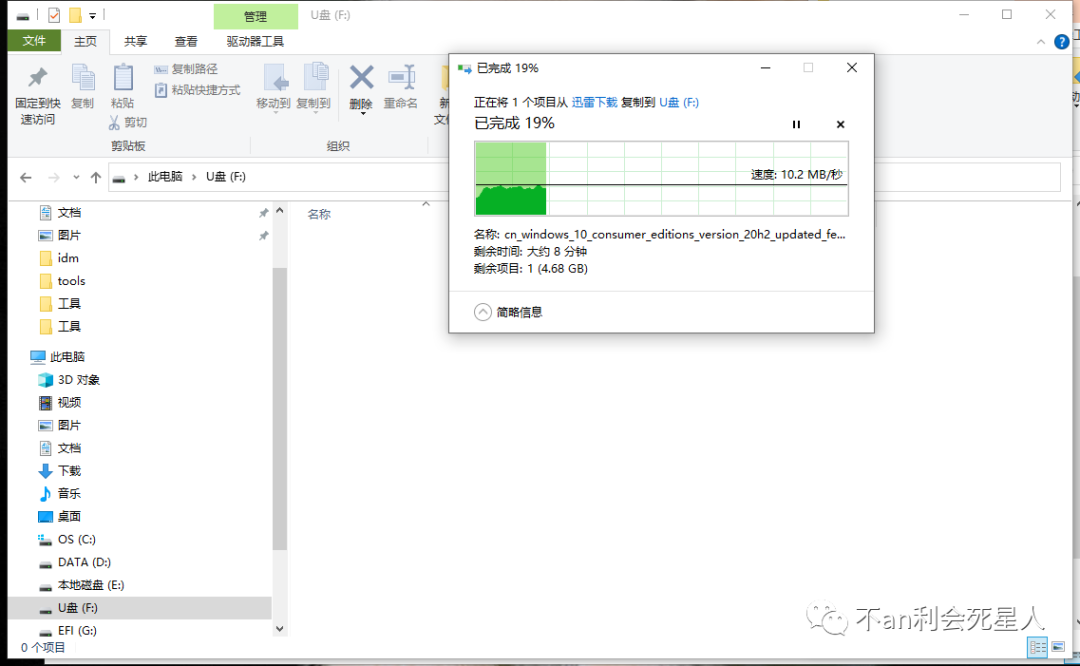The height and width of the screenshot is (666, 1080).
Task: Click the Copy to (复制到) icon
Action: (x=315, y=78)
